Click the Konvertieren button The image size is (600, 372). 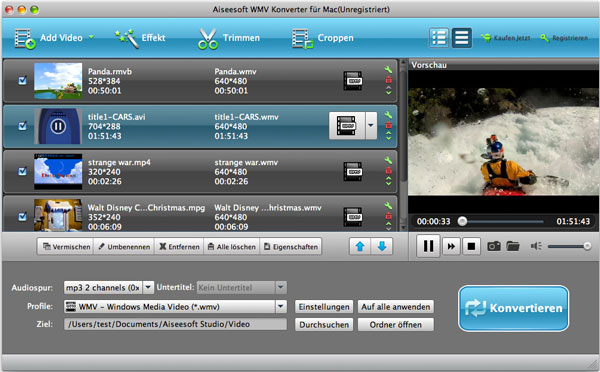point(513,308)
